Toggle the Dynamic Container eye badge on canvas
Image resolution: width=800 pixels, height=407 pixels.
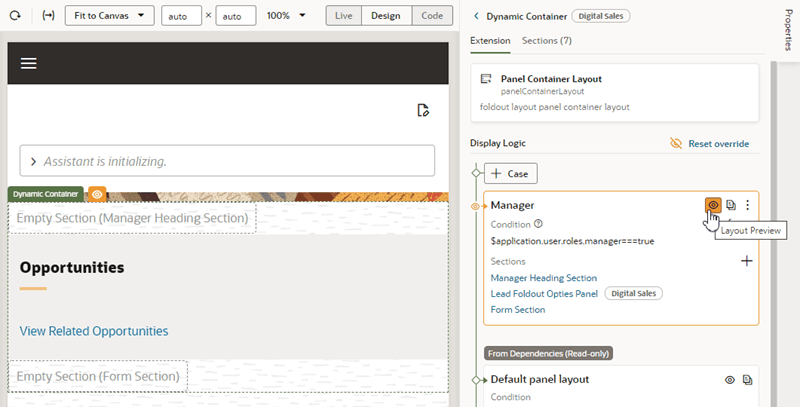97,194
